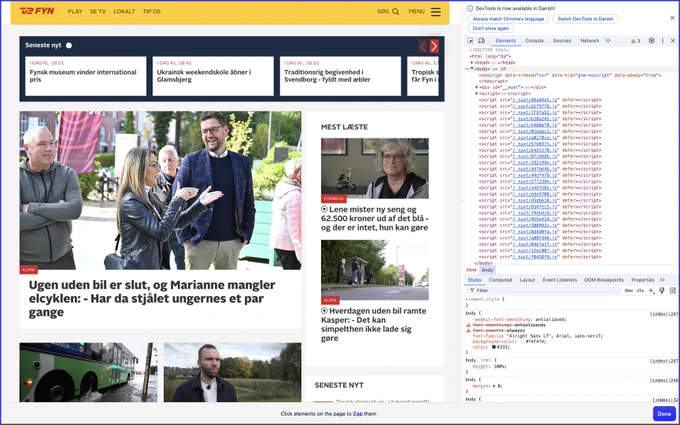This screenshot has width=680, height=425.
Task: Open the Traditionsrig begivenhed i Svendborg card
Action: 340,76
